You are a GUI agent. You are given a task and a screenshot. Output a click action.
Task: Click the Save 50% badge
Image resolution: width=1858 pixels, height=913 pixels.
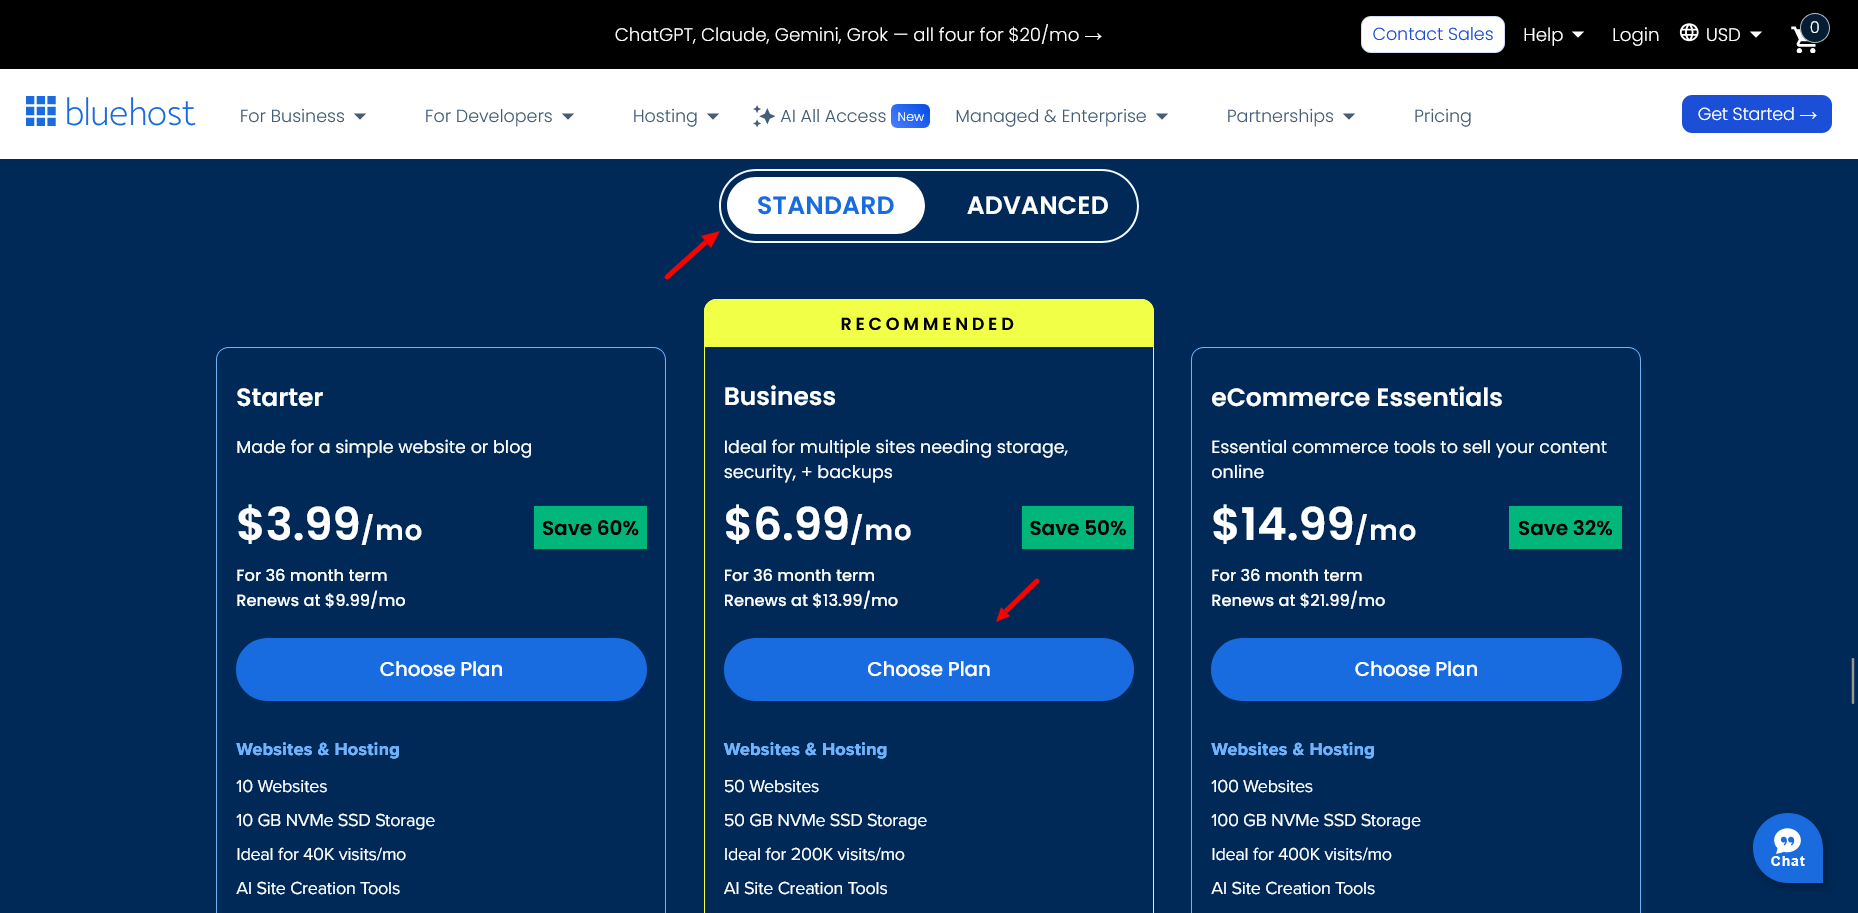pos(1077,528)
